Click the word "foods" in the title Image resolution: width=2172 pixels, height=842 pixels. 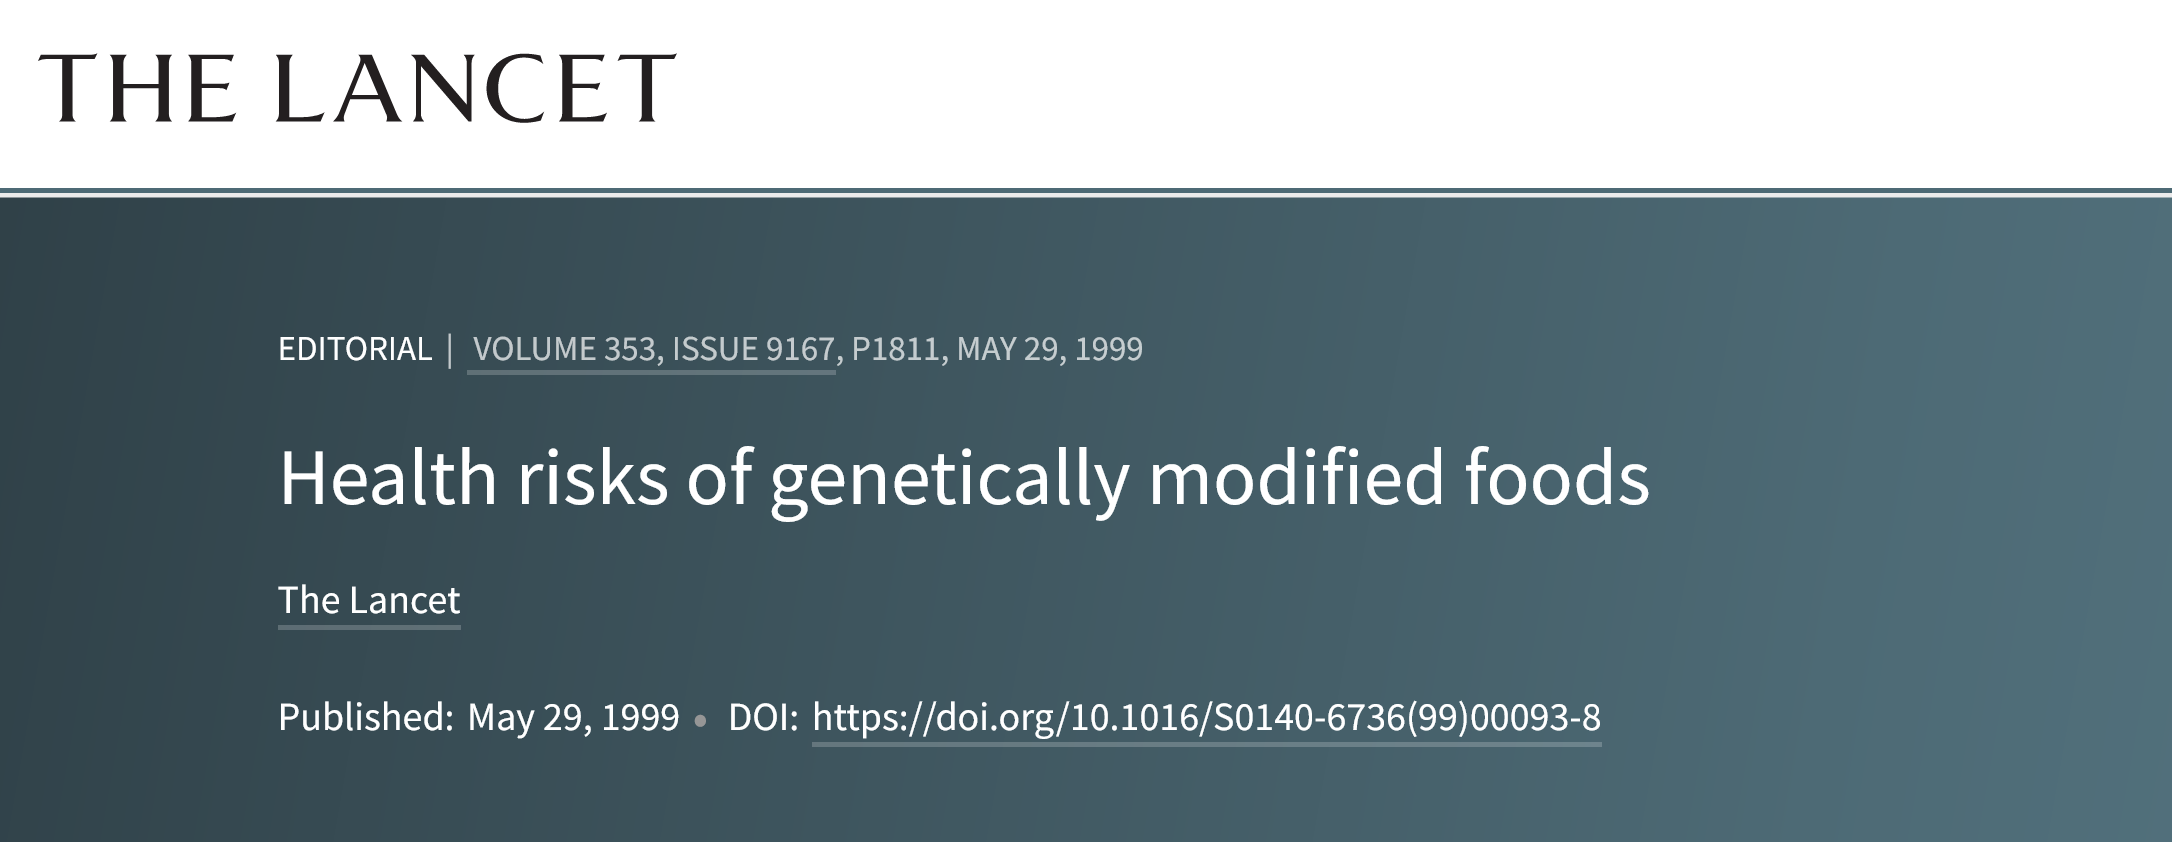[1557, 477]
